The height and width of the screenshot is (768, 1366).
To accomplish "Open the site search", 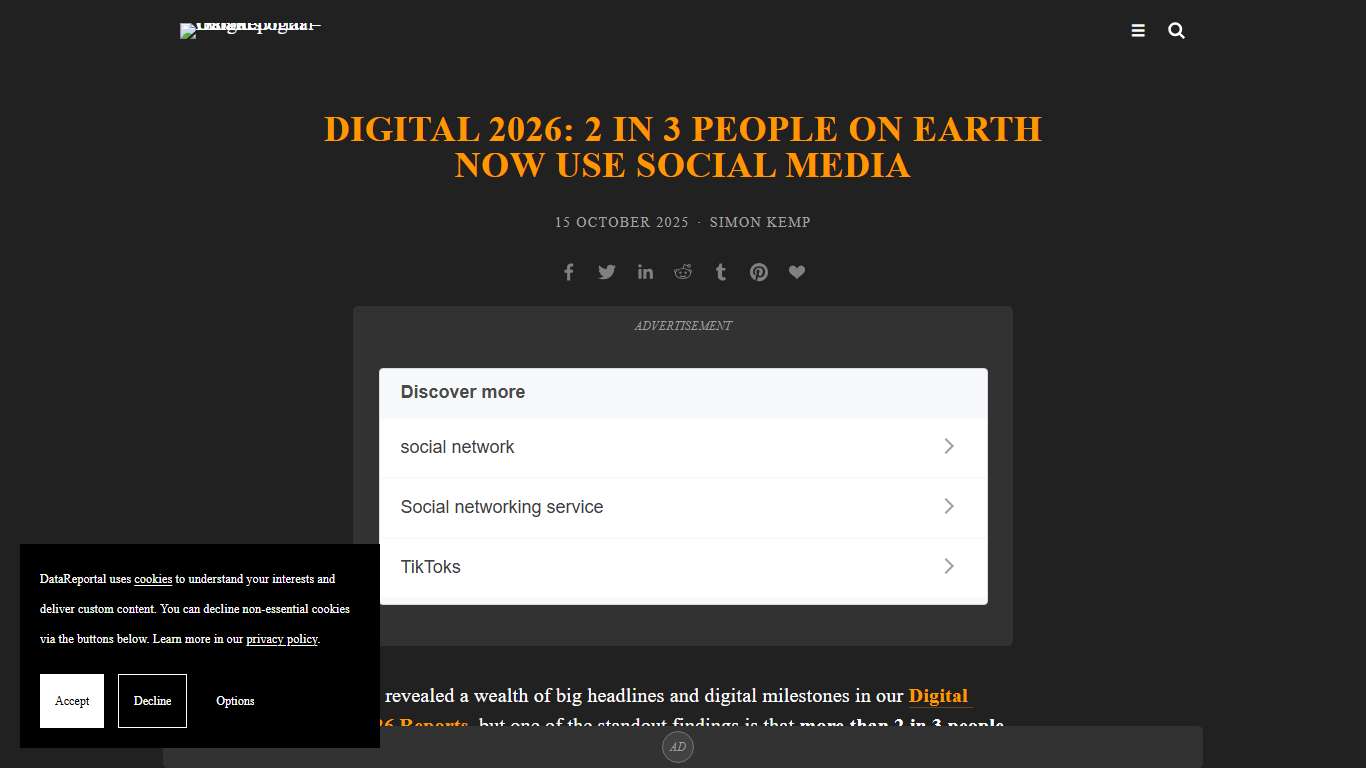I will click(1176, 30).
